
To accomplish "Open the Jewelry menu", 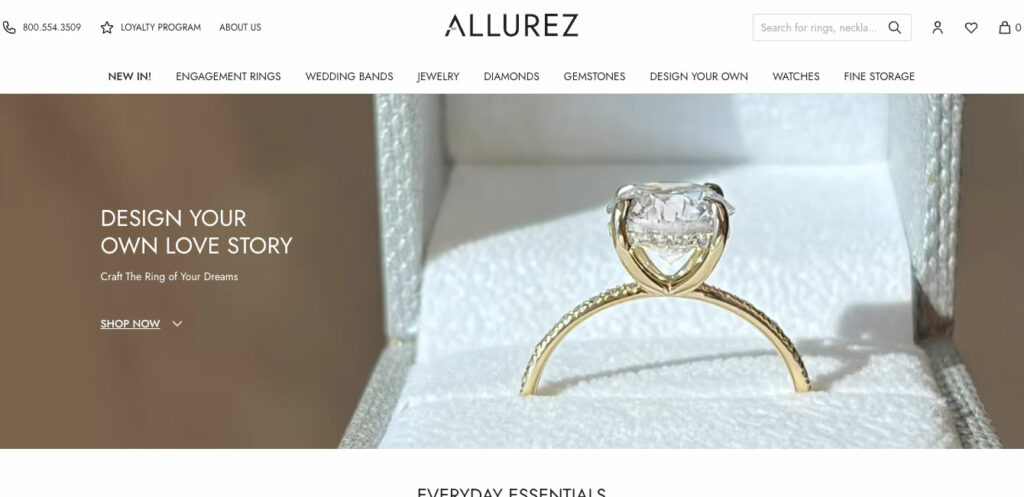I will [x=438, y=76].
